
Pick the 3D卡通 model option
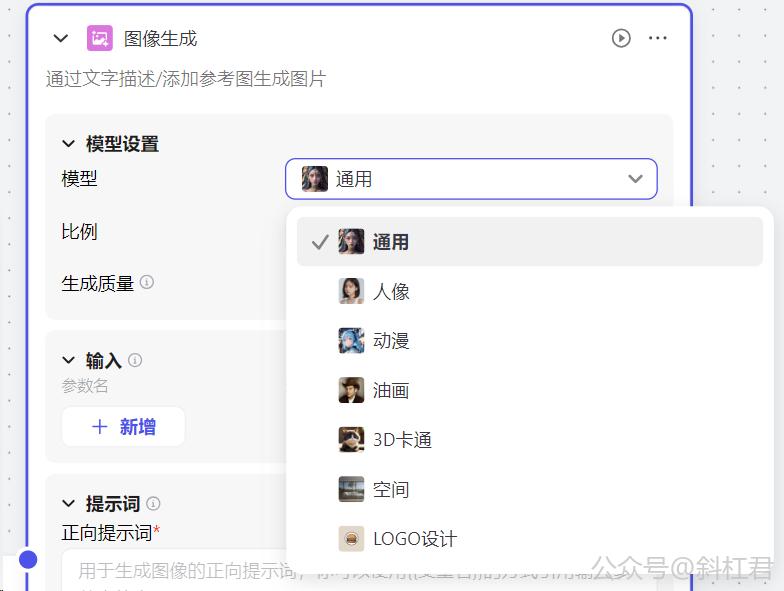(530, 440)
